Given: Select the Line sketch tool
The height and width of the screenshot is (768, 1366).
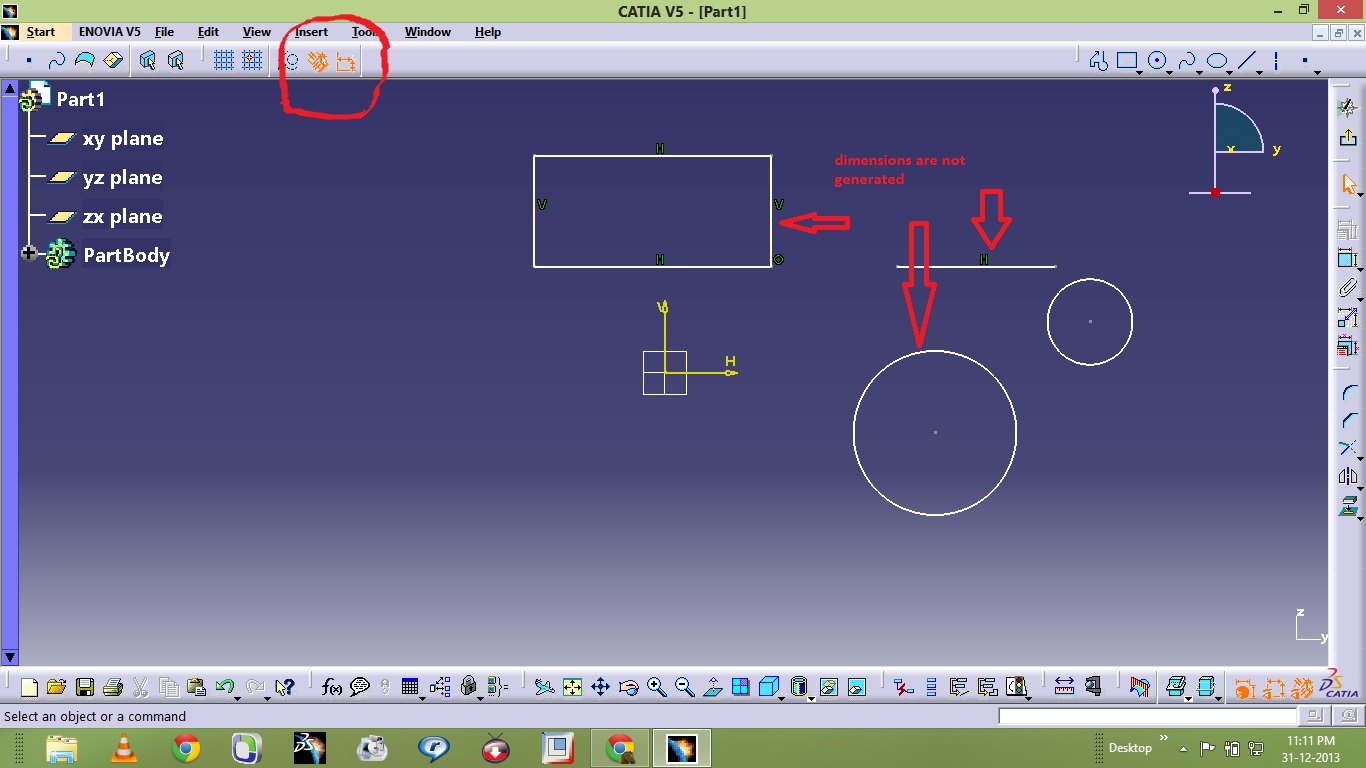Looking at the screenshot, I should (x=1246, y=61).
